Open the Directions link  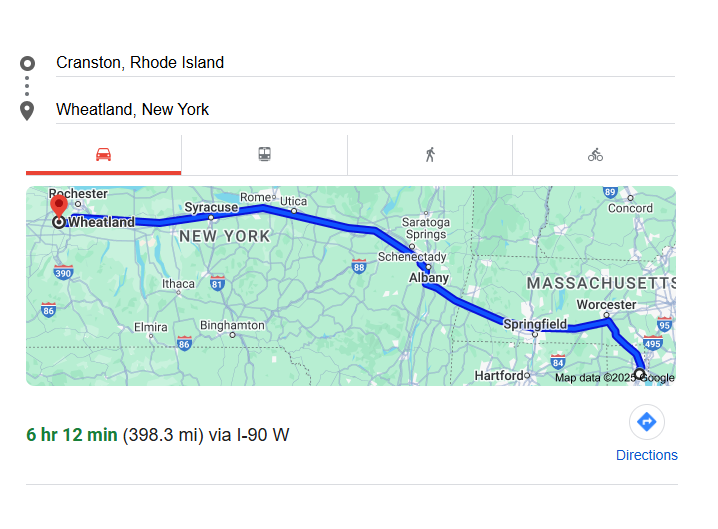pos(646,455)
